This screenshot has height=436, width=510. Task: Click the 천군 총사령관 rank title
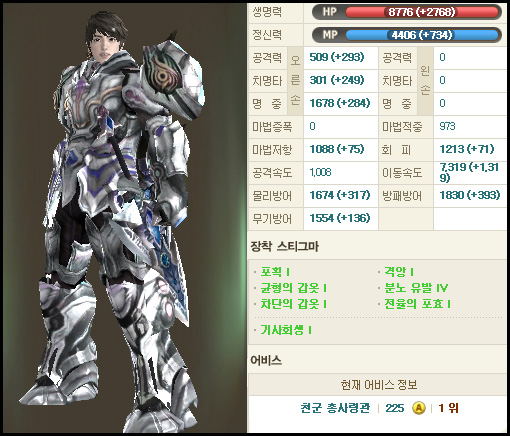coord(335,408)
